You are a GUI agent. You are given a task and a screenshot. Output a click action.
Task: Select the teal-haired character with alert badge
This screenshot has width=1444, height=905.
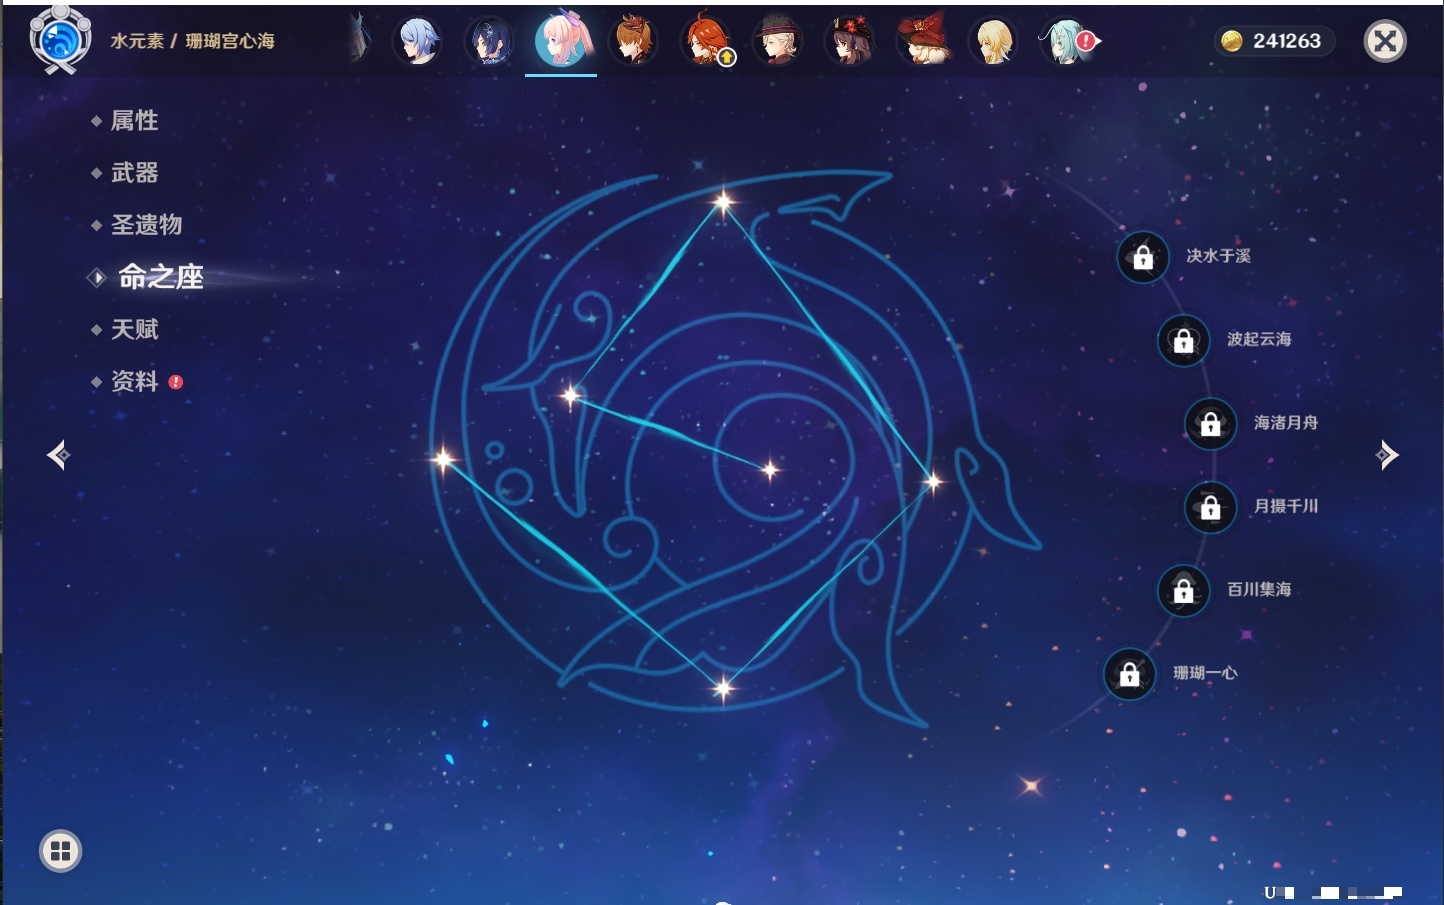coord(1066,41)
